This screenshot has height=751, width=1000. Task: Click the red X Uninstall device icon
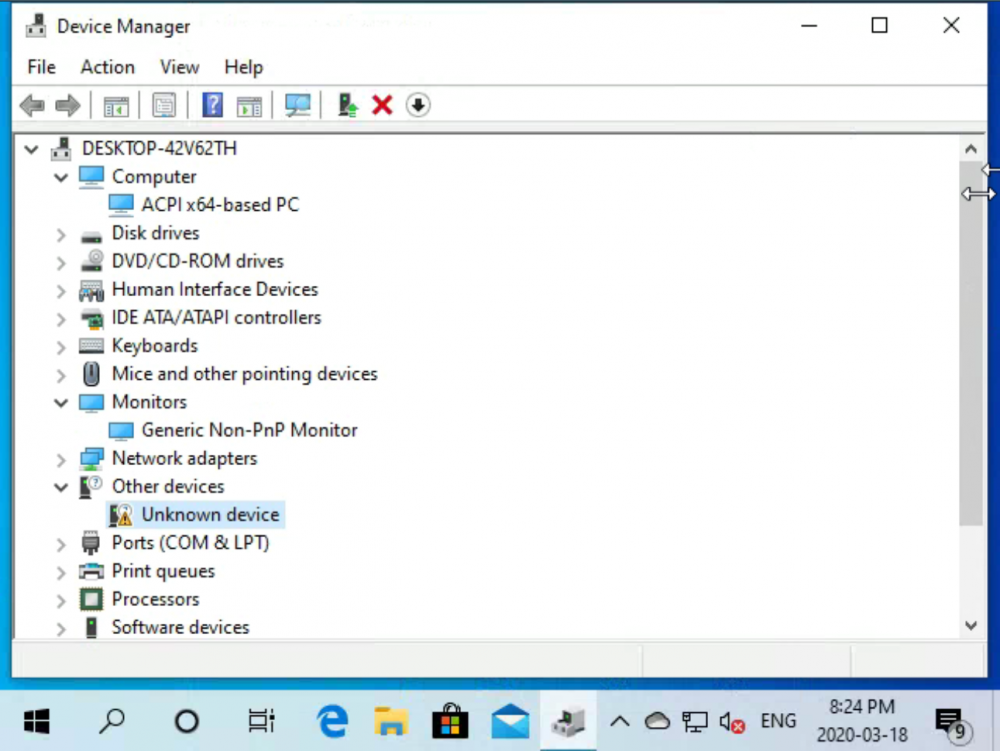click(382, 105)
